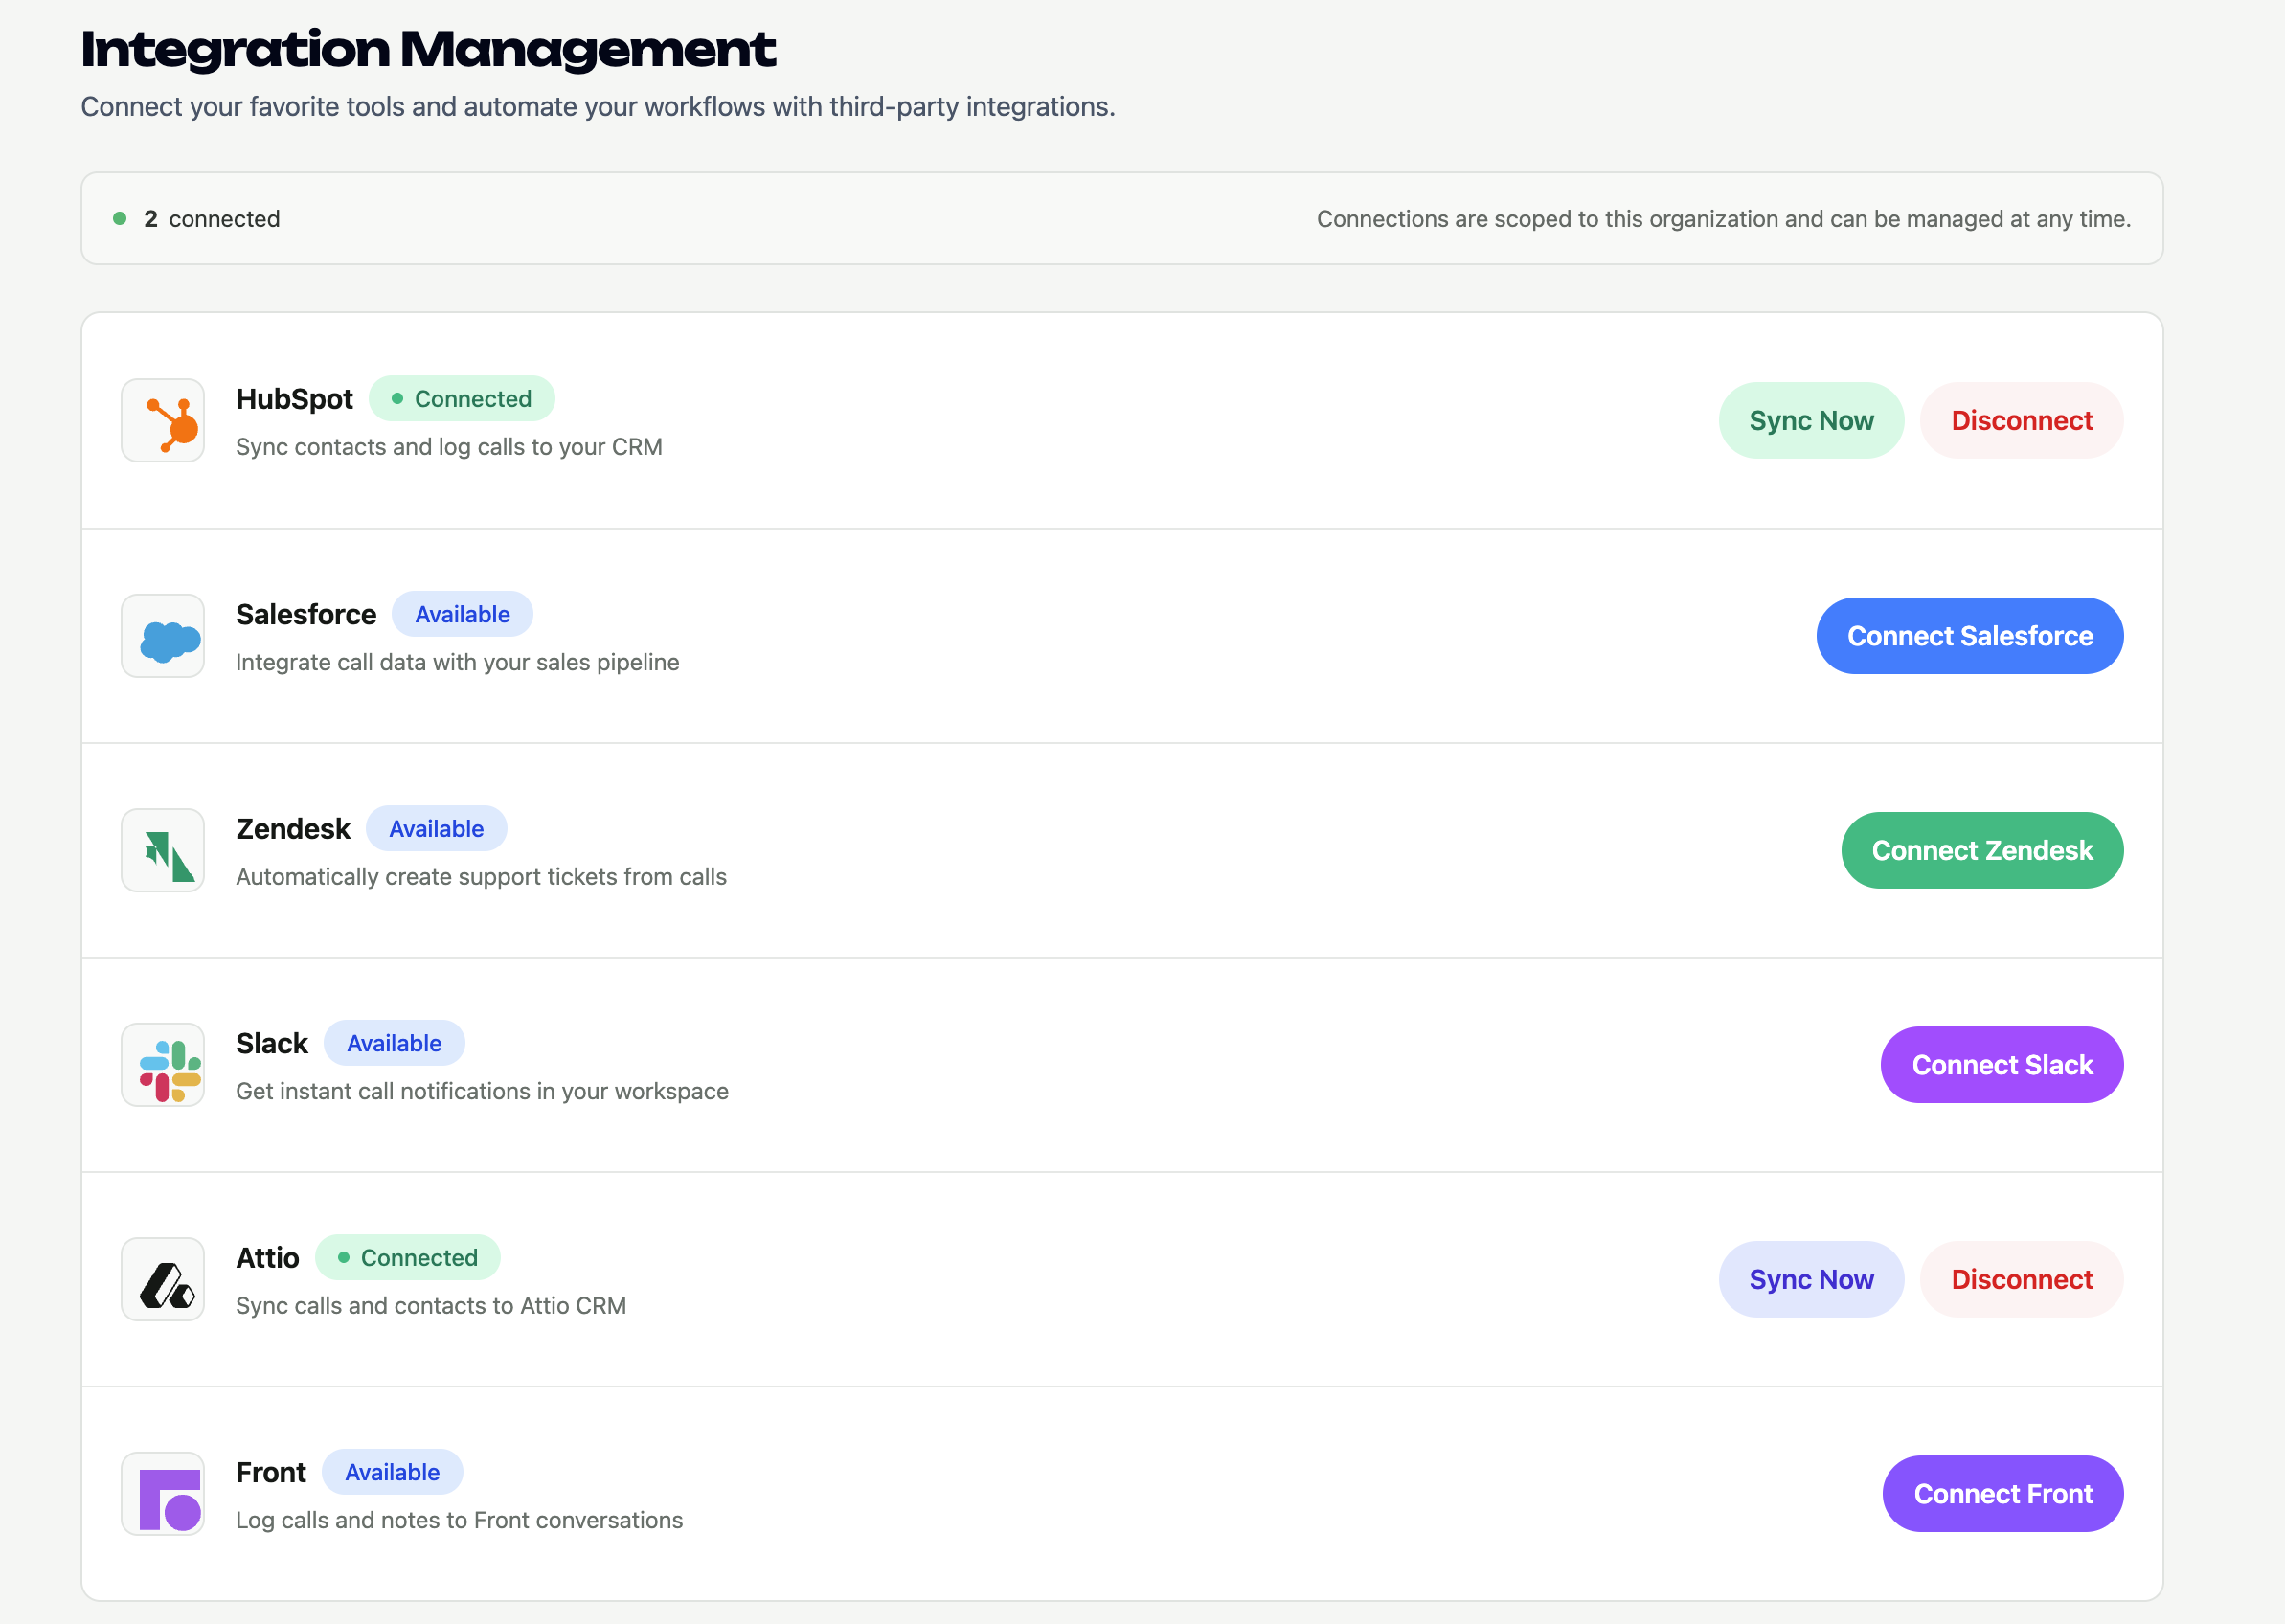Click the HubSpot Connected status badge
Screen dimensions: 2285x1624
coord(461,399)
